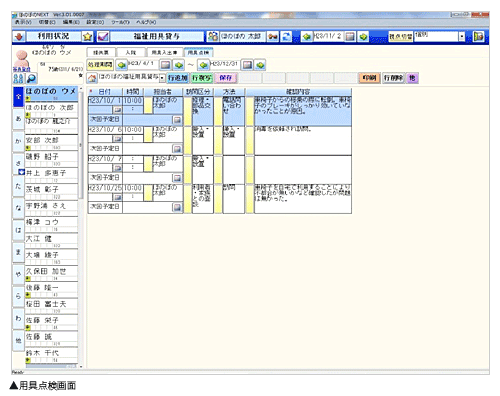Open the calendar icon under date H23/10/1
The width and height of the screenshot is (500, 396).
[117, 110]
